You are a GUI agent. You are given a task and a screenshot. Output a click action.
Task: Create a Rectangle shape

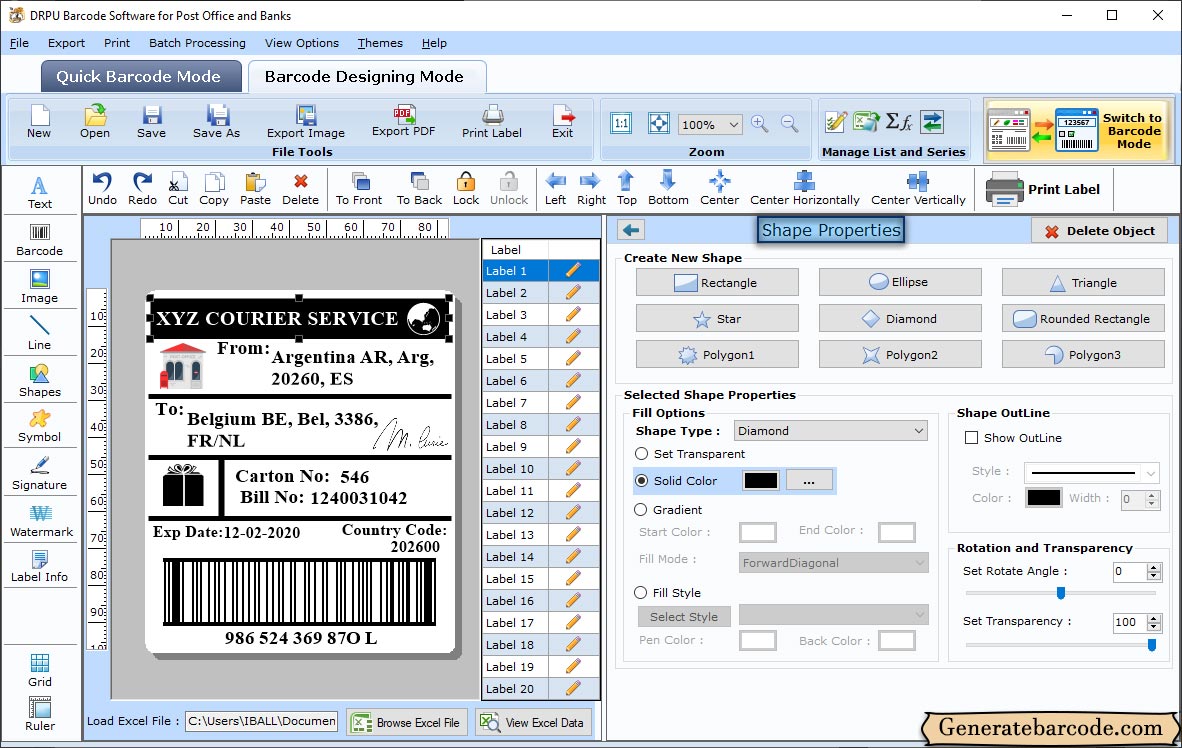click(717, 283)
